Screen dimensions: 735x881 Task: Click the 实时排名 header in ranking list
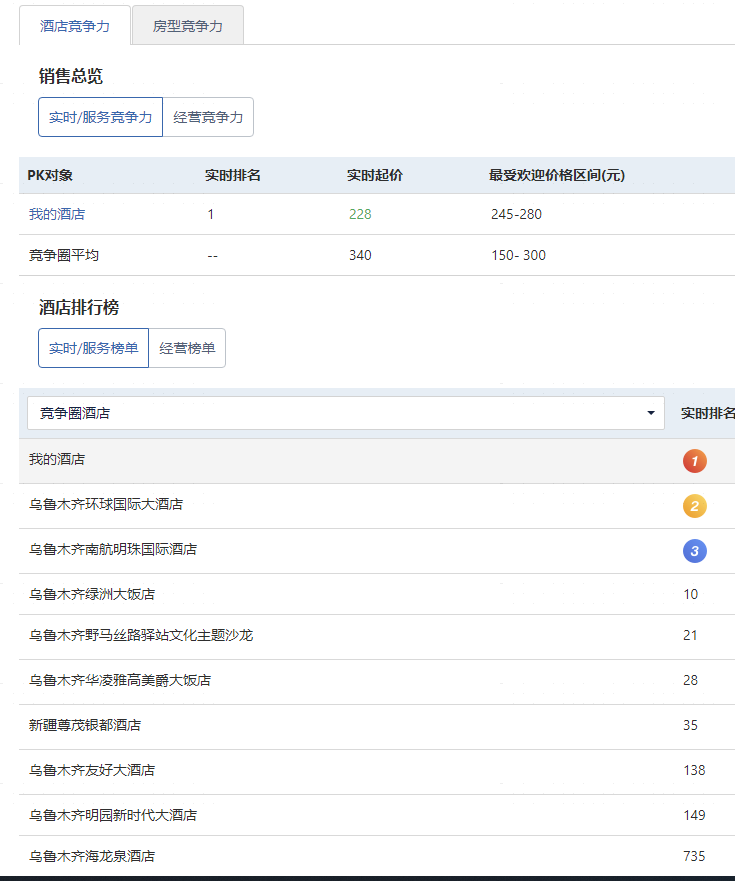click(707, 413)
